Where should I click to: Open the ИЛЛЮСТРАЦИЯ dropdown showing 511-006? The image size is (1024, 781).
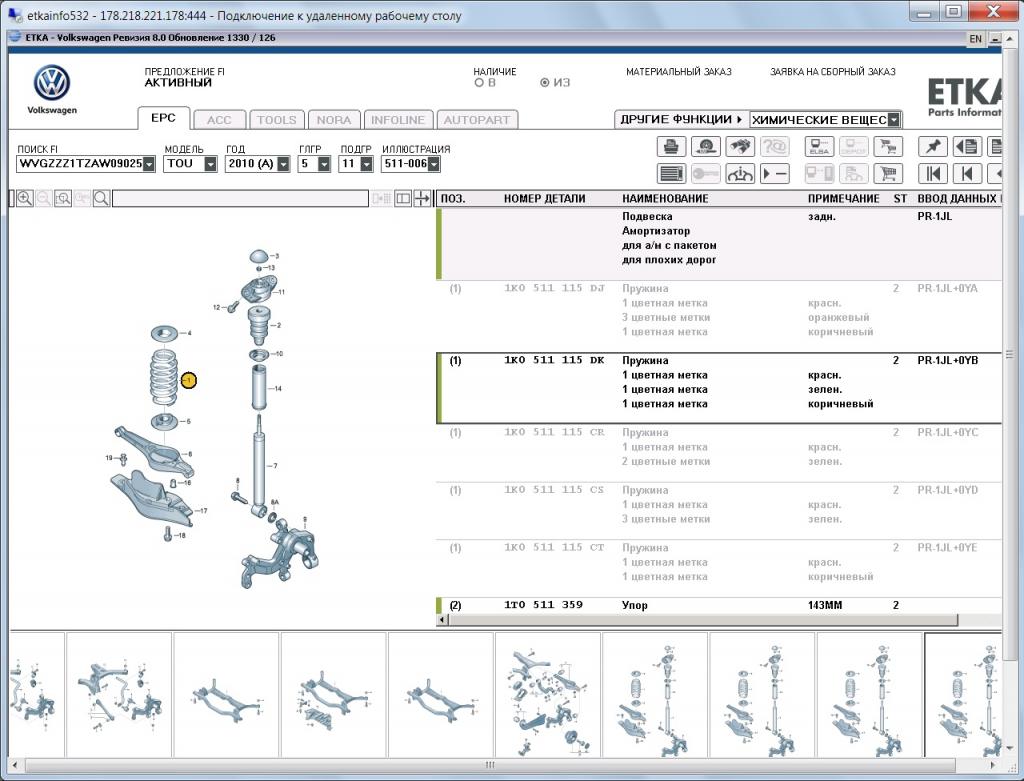pyautogui.click(x=434, y=164)
